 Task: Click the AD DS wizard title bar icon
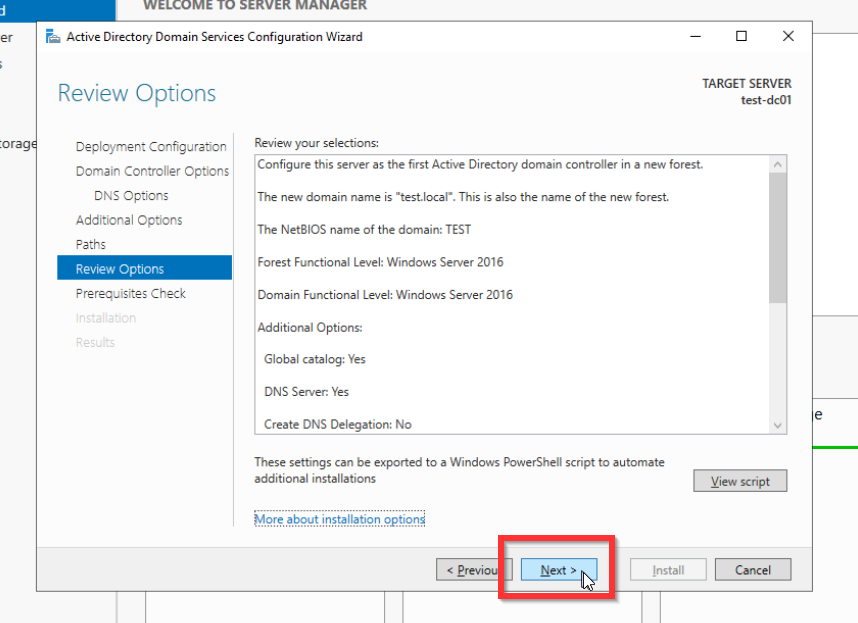(53, 37)
